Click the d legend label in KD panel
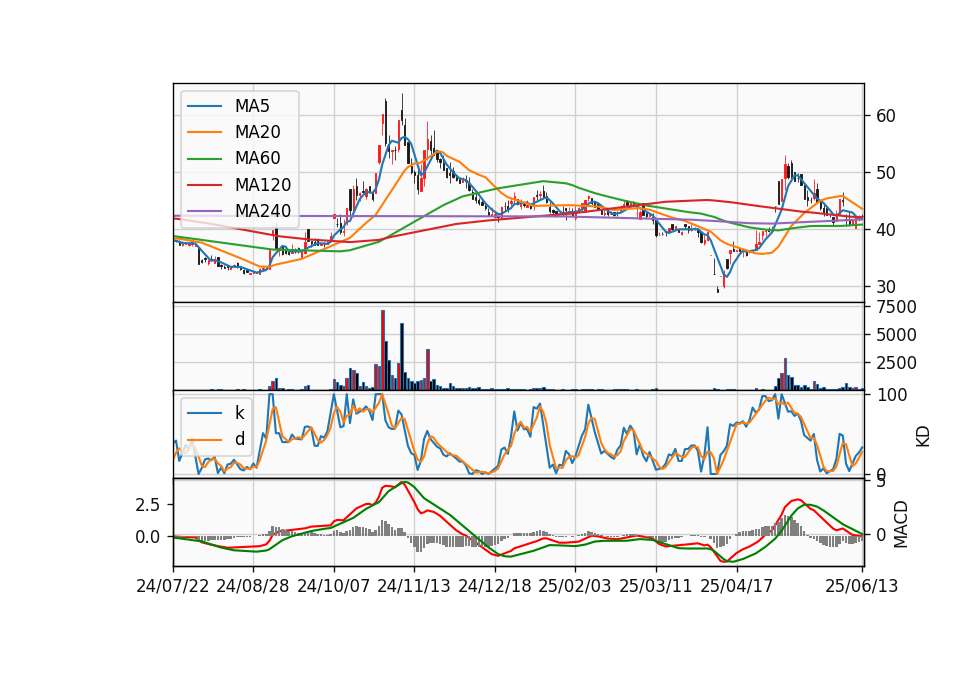 239,439
